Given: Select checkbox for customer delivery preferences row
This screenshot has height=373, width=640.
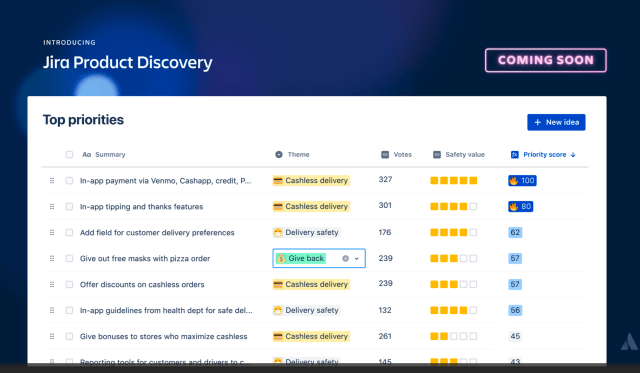Looking at the screenshot, I should coord(69,233).
